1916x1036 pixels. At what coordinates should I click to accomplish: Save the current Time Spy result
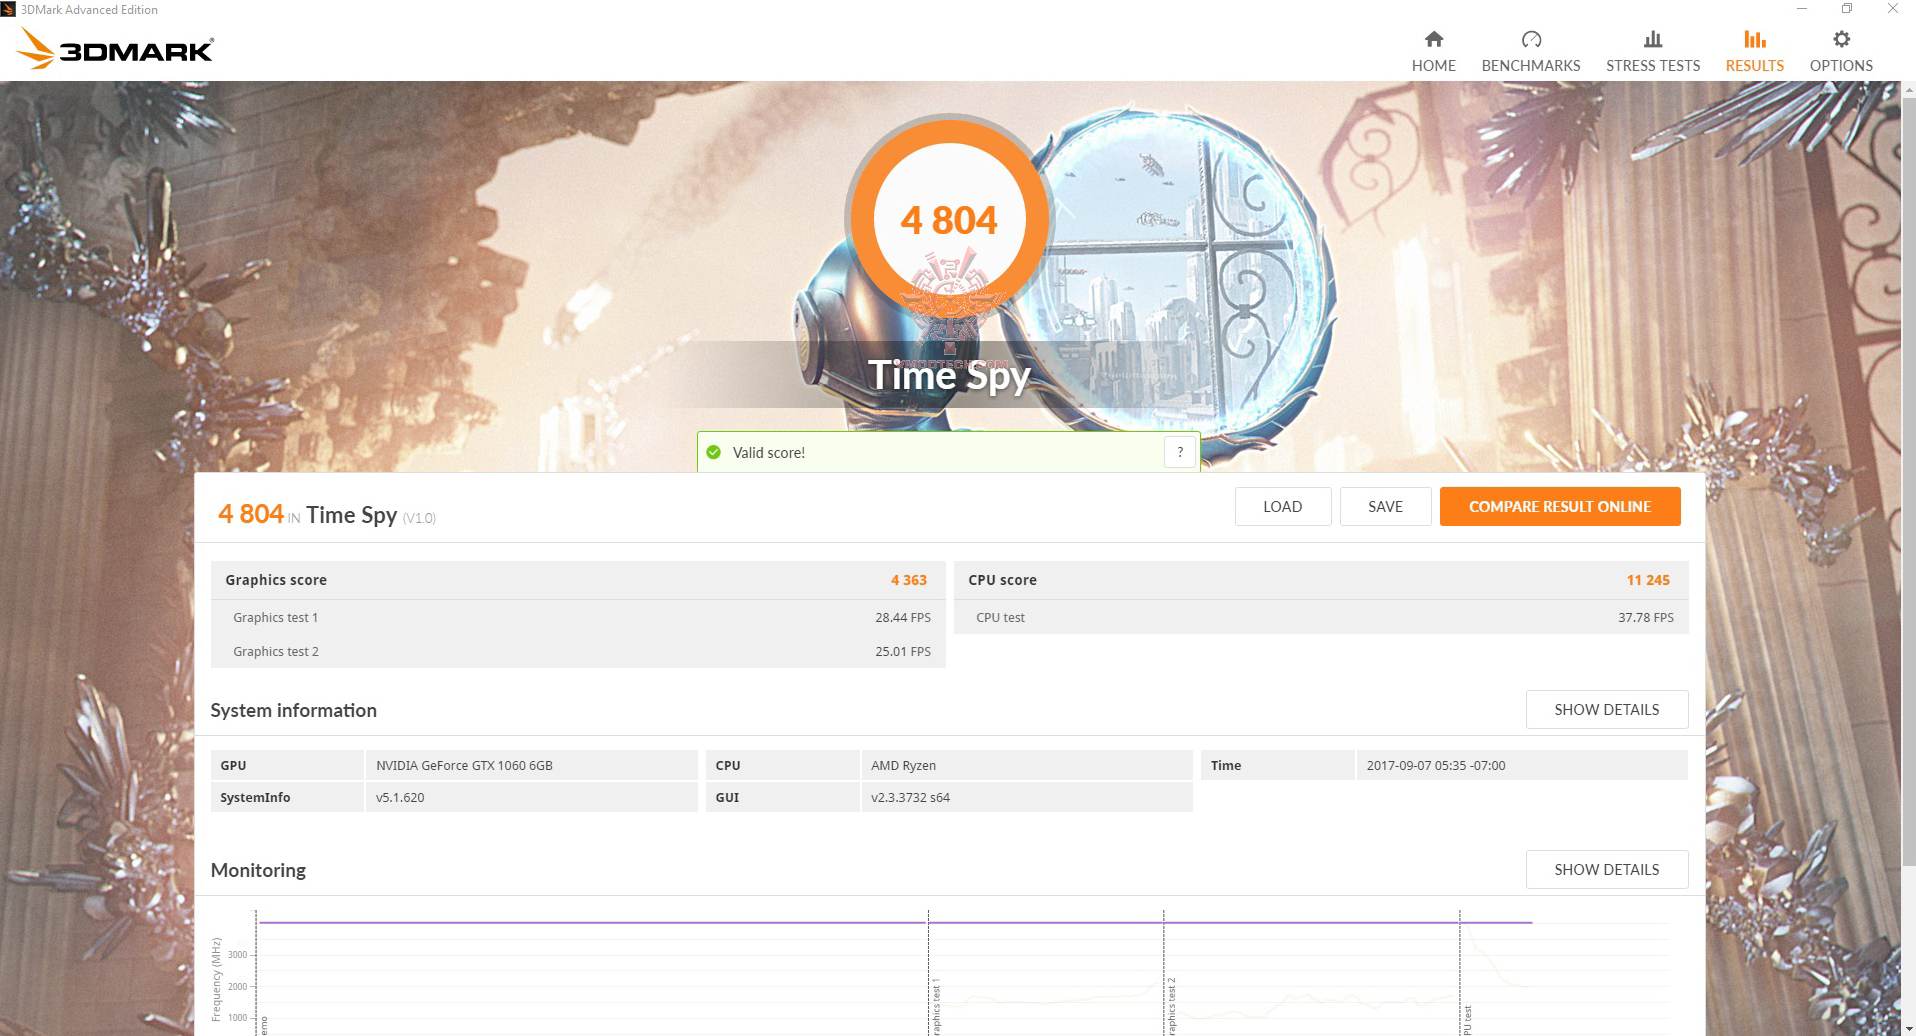click(1385, 506)
